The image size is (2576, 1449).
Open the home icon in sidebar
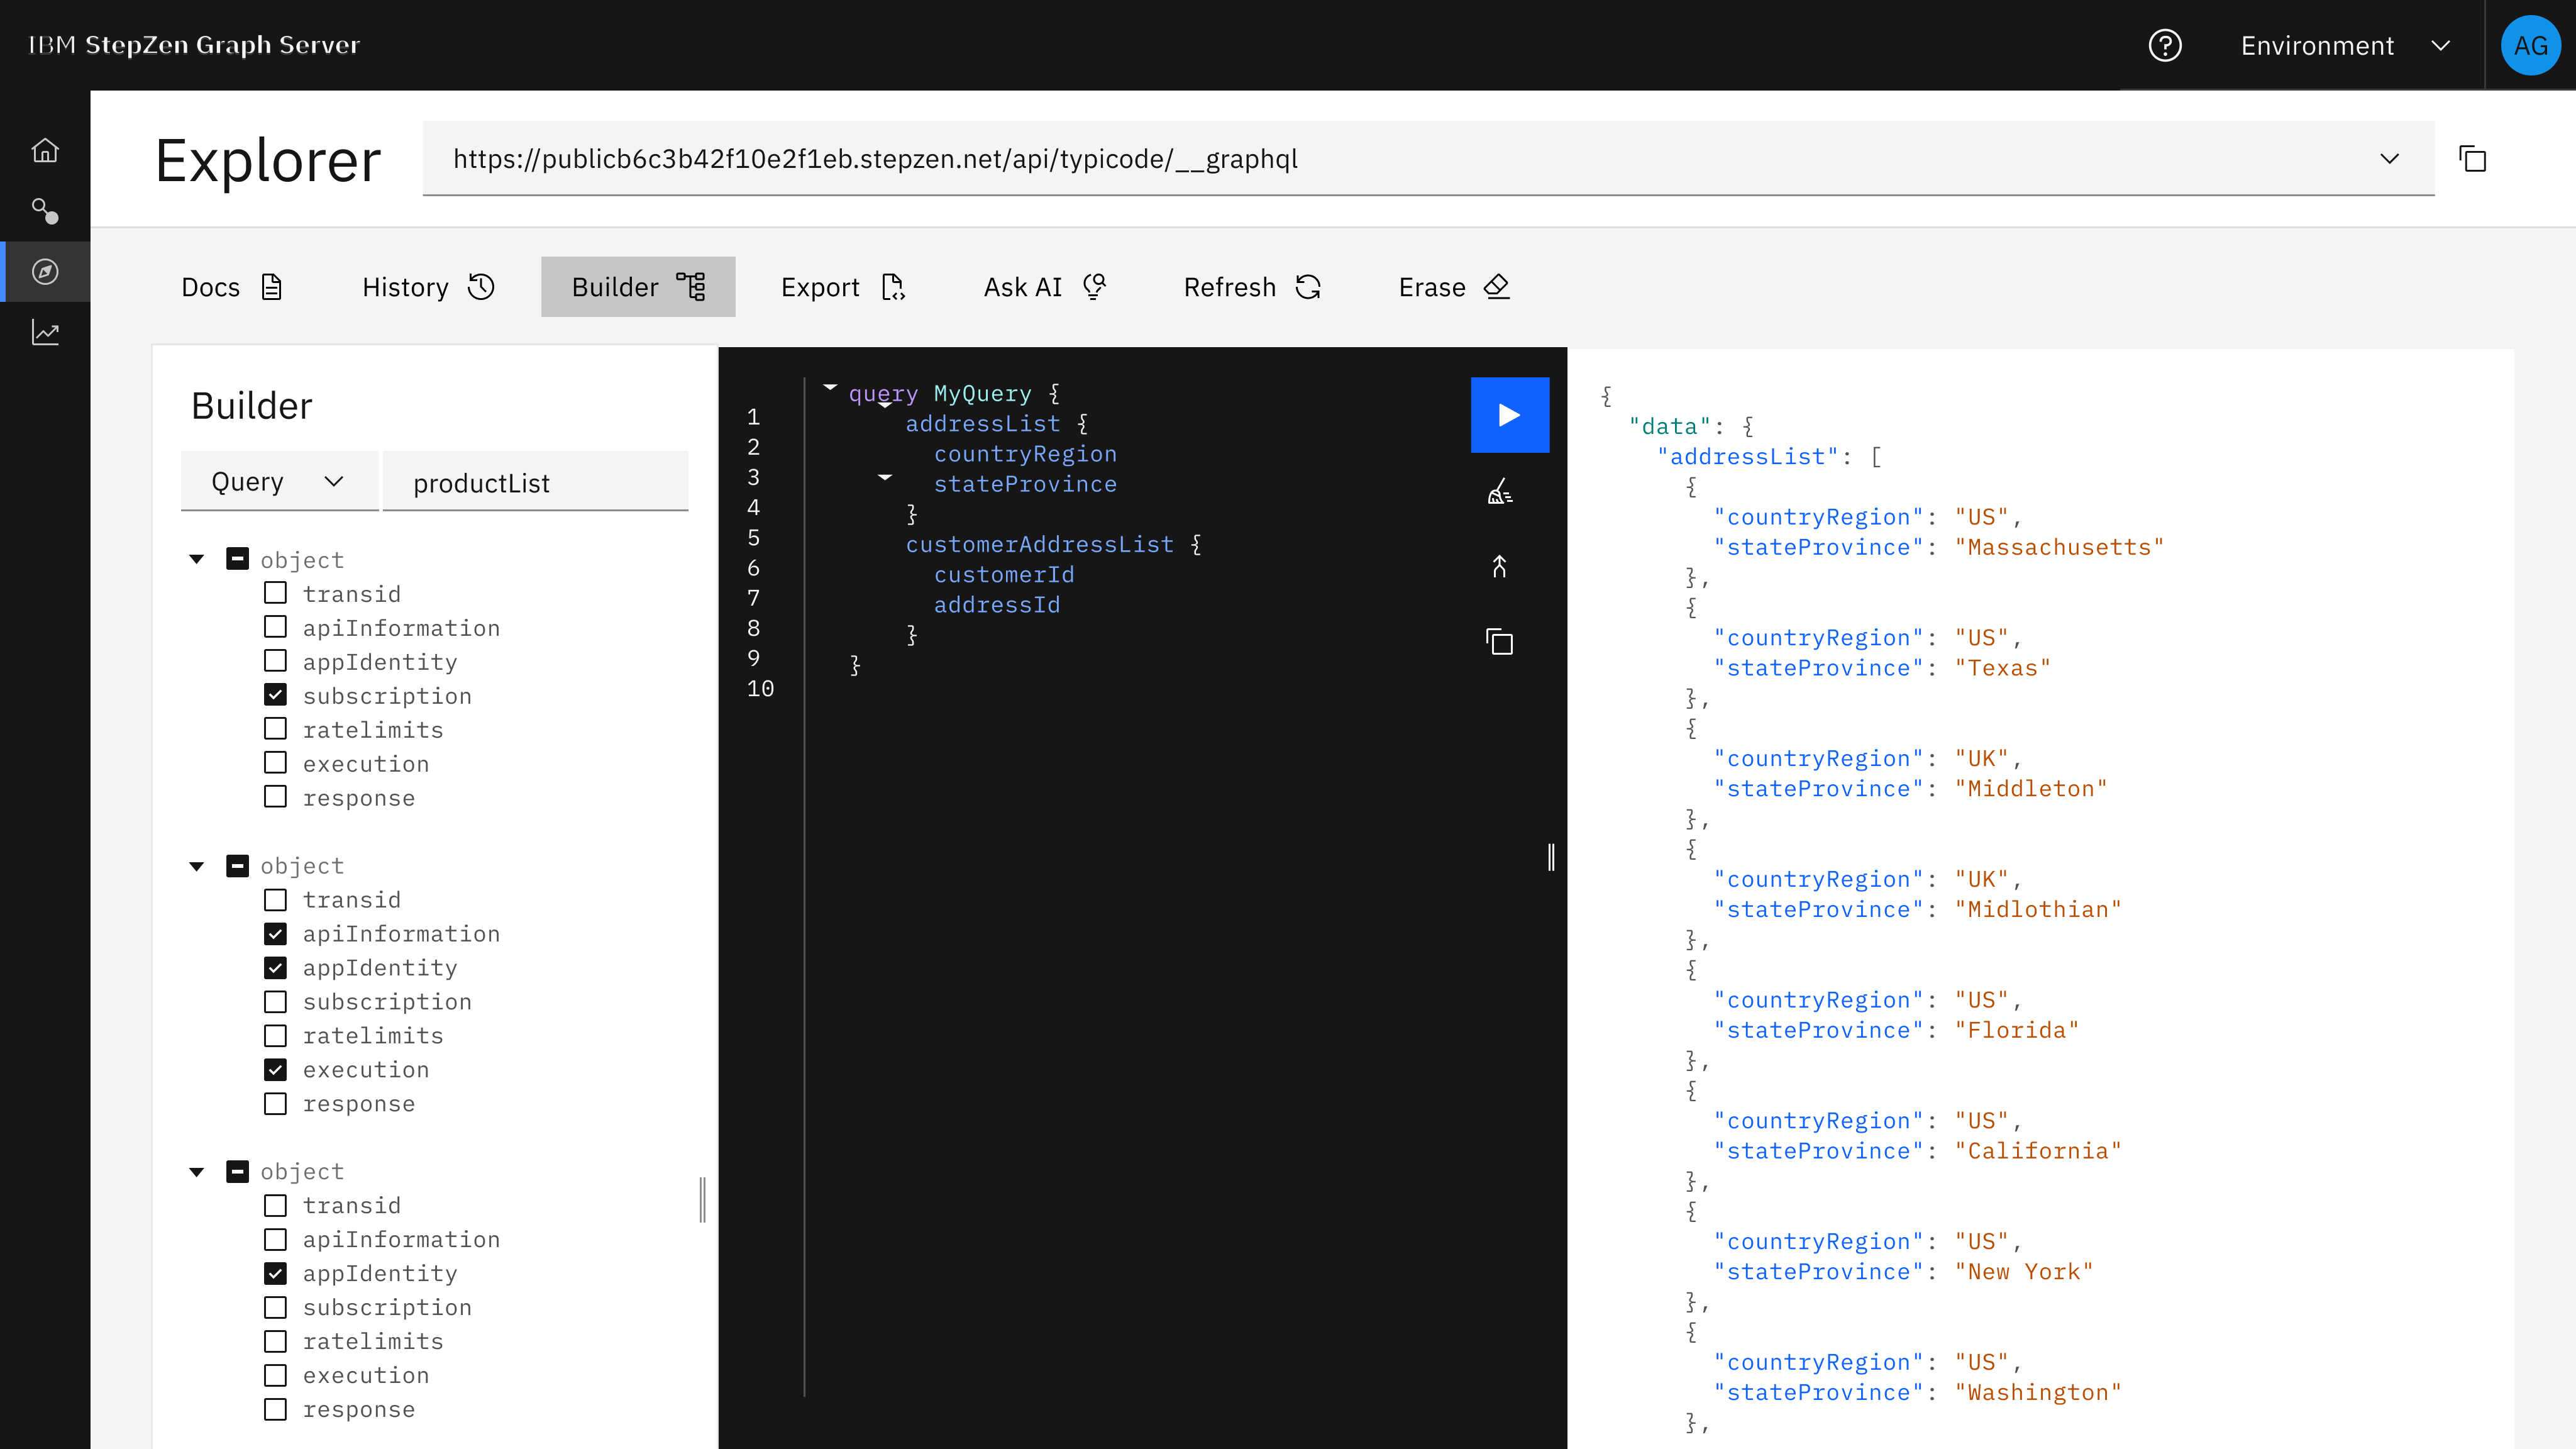point(45,150)
